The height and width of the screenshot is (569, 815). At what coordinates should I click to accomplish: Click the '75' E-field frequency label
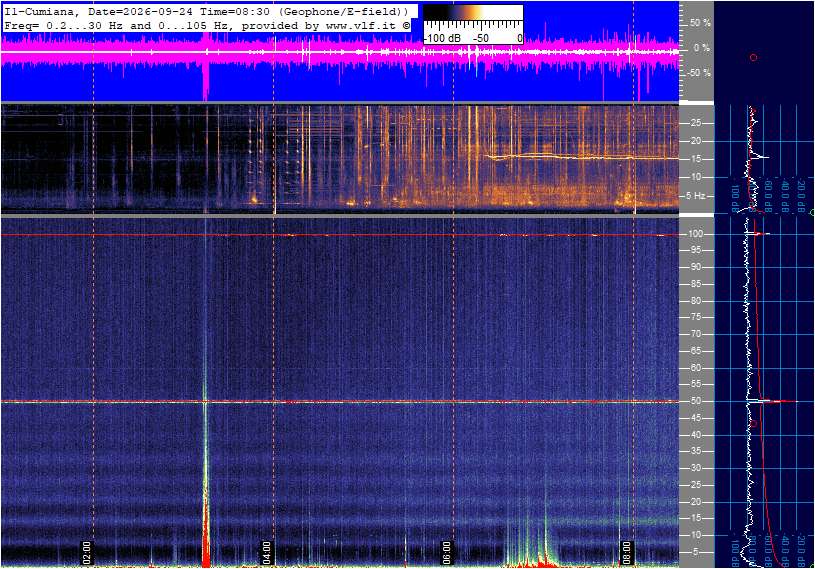(x=695, y=317)
